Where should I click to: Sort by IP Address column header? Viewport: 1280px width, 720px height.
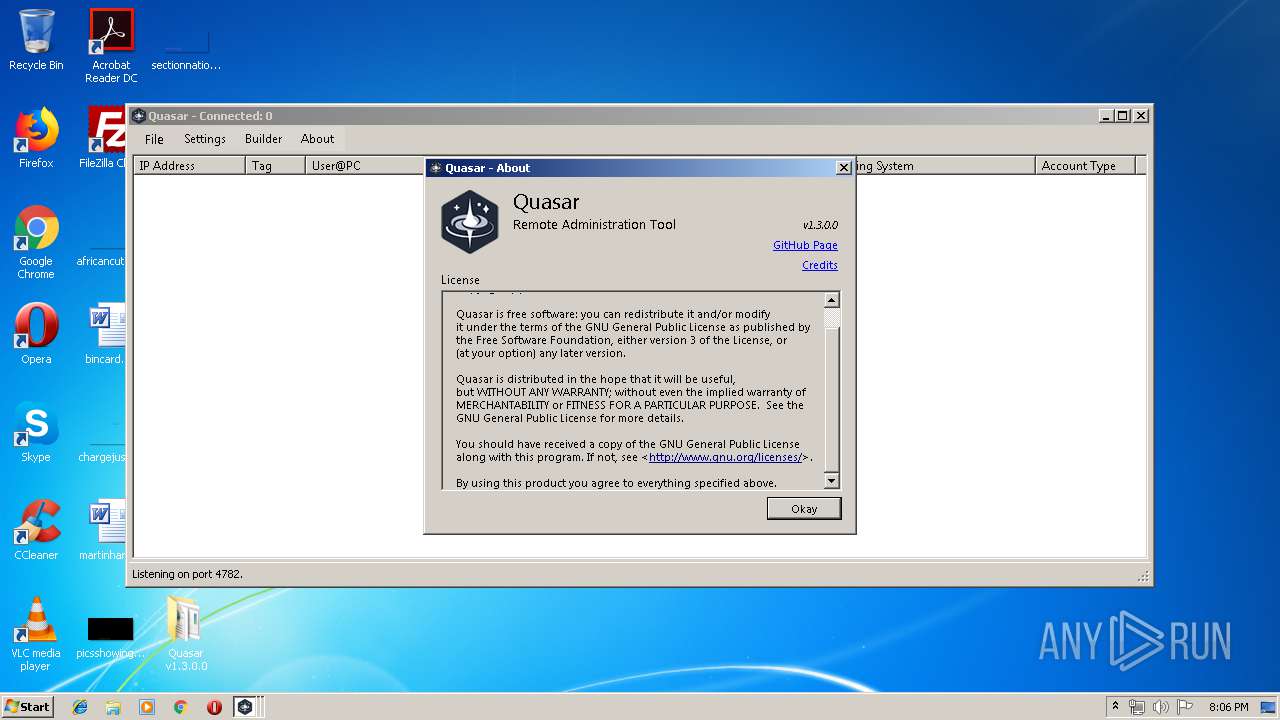190,166
